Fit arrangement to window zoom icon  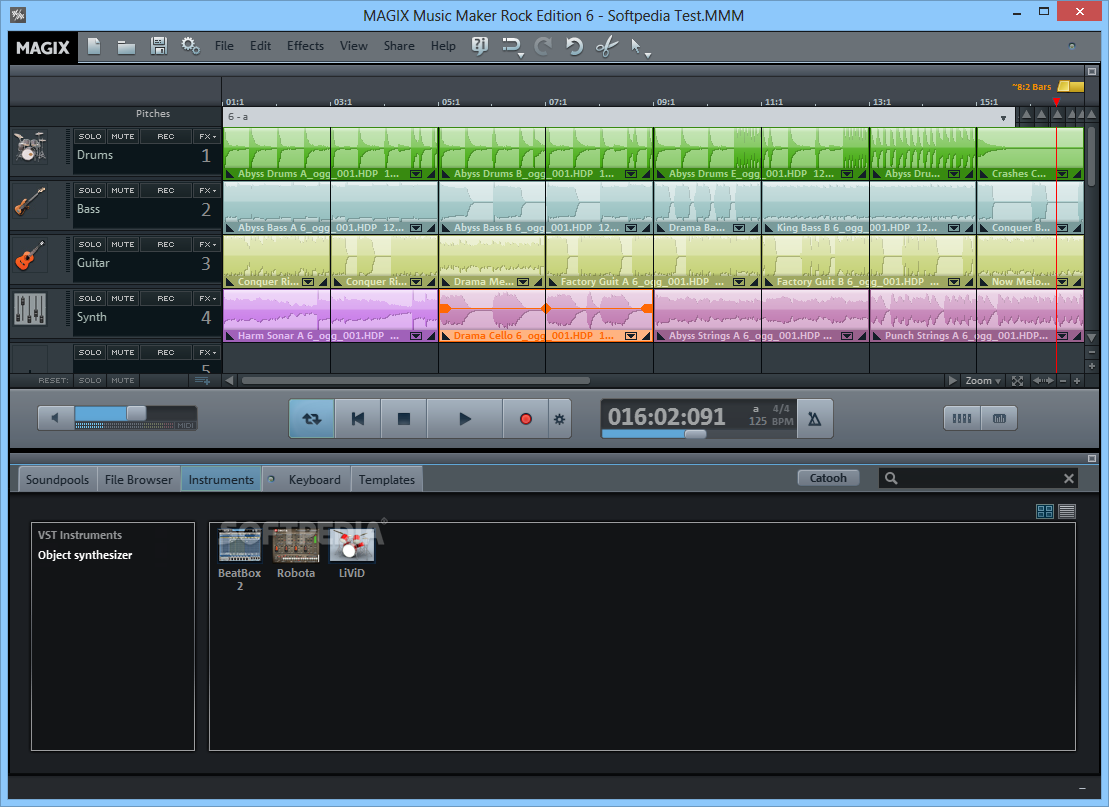click(x=1017, y=381)
